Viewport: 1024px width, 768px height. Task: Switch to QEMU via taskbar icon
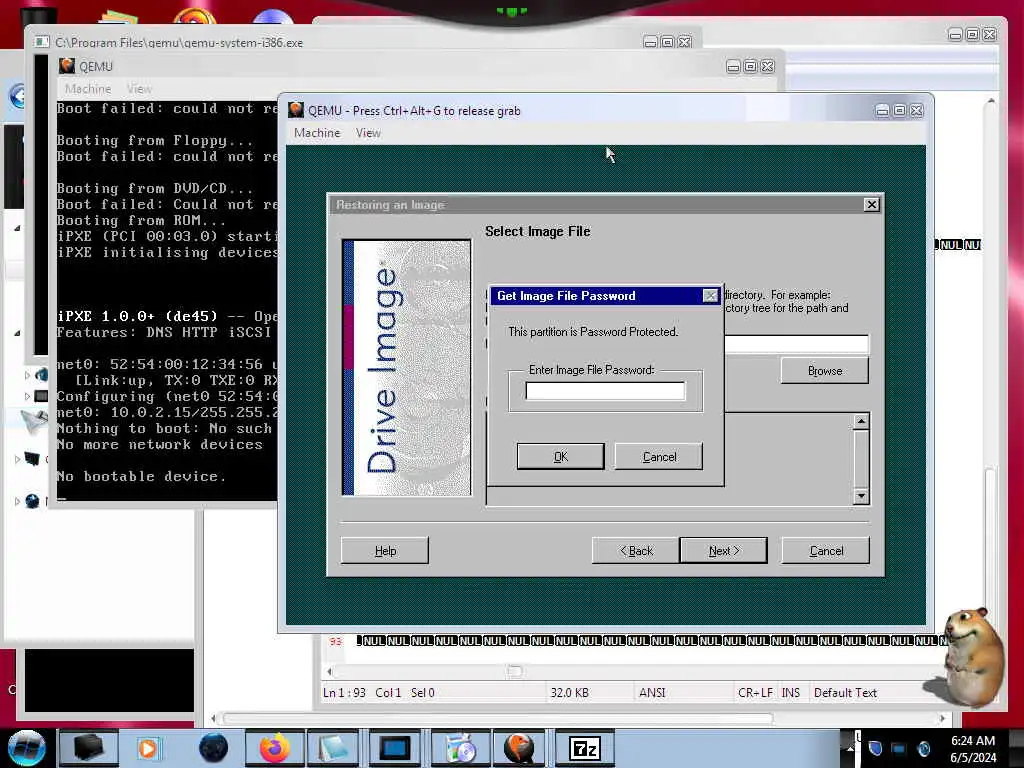tap(519, 748)
